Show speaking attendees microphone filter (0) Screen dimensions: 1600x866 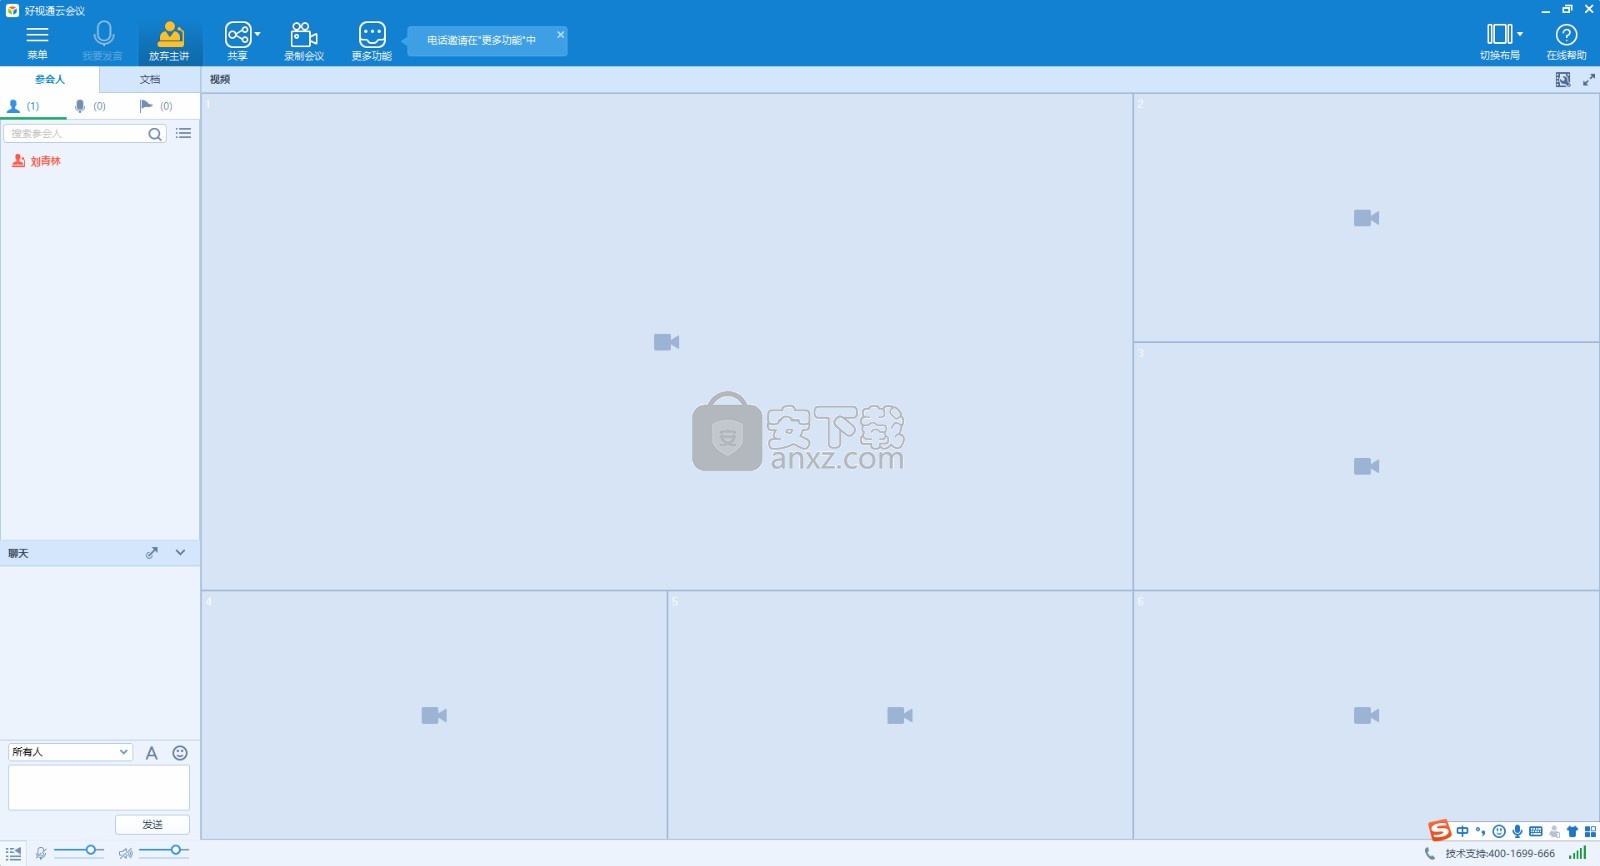pos(90,106)
